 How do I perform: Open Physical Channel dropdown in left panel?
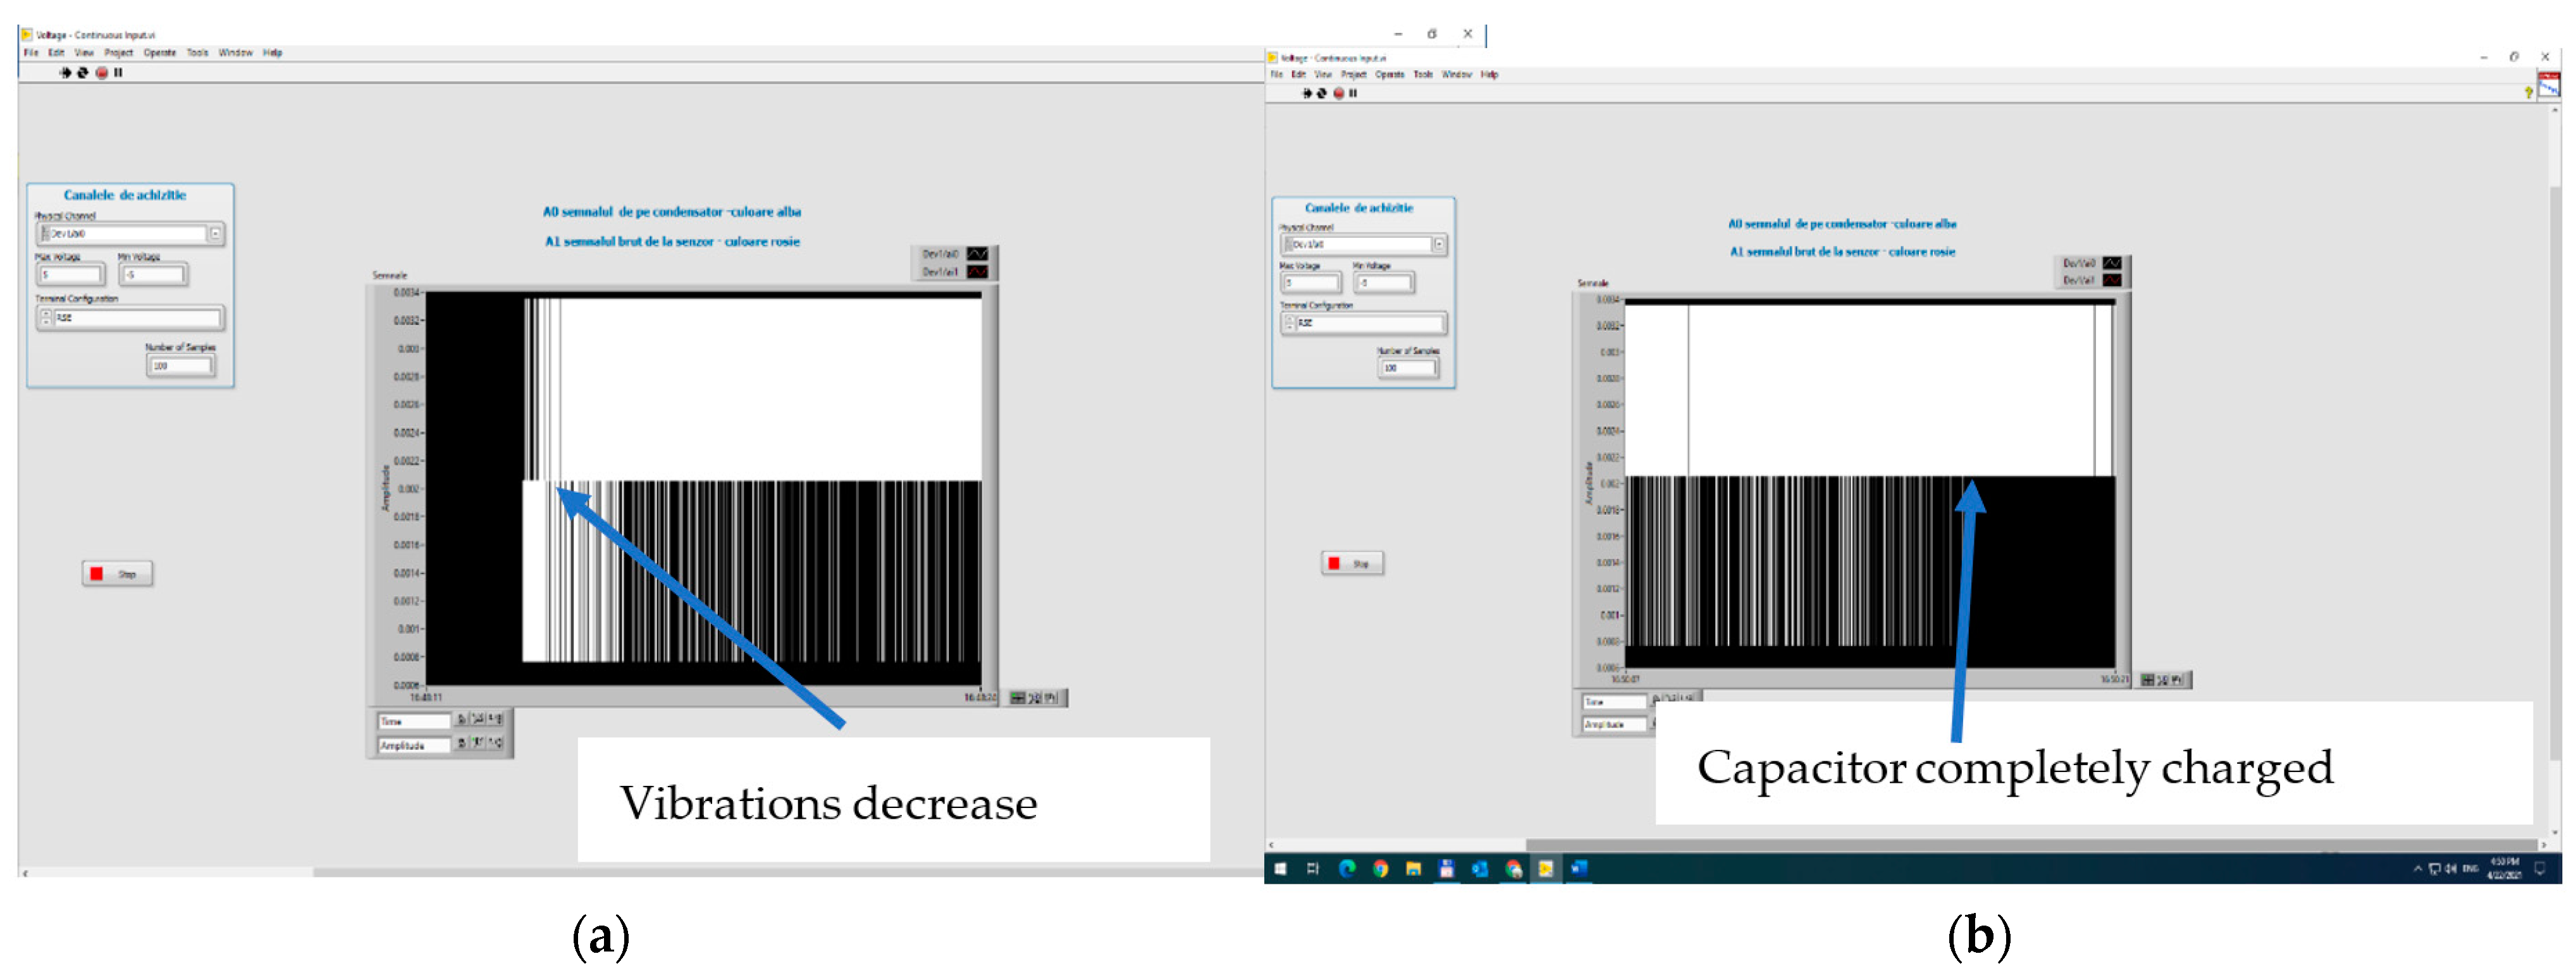[x=215, y=234]
